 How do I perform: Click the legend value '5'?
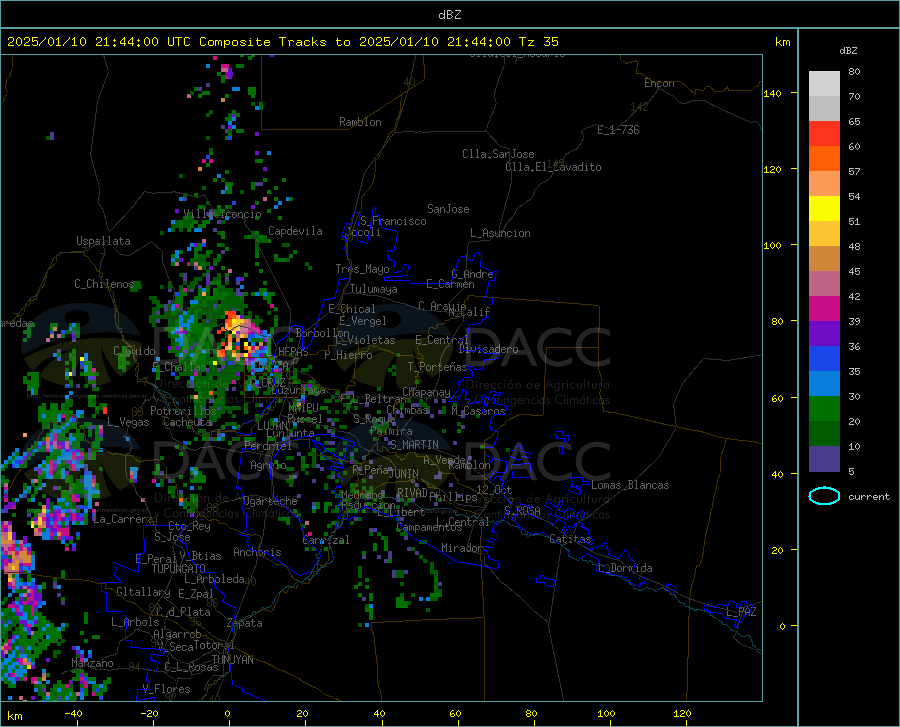coord(851,472)
